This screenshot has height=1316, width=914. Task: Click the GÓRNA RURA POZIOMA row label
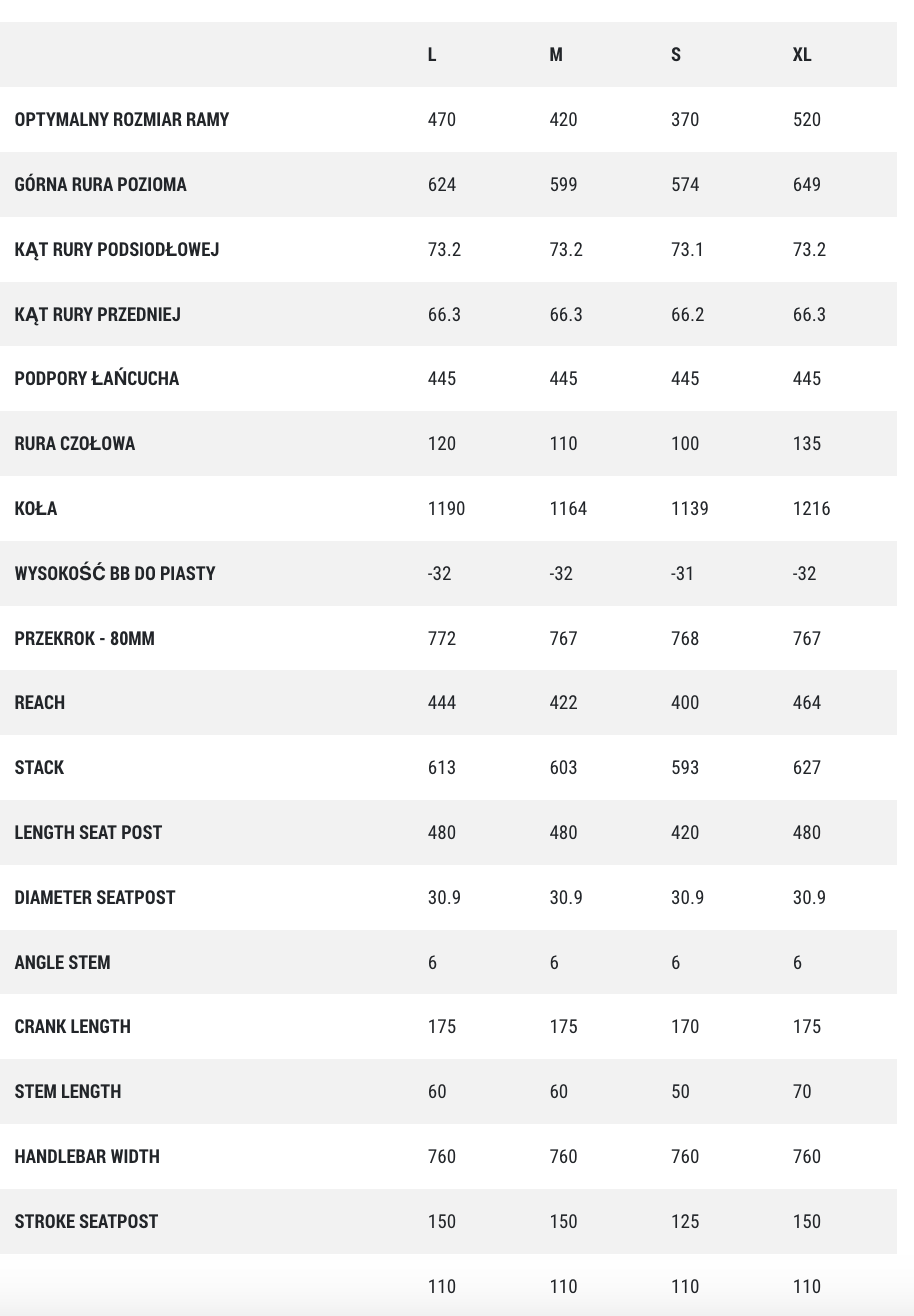click(100, 184)
